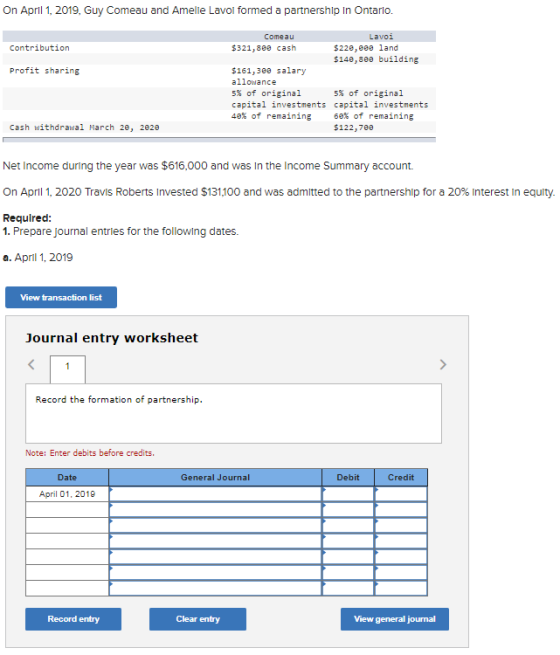Image resolution: width=560 pixels, height=655 pixels.
Task: Click the fourth row General Journal cell
Action: coord(215,541)
